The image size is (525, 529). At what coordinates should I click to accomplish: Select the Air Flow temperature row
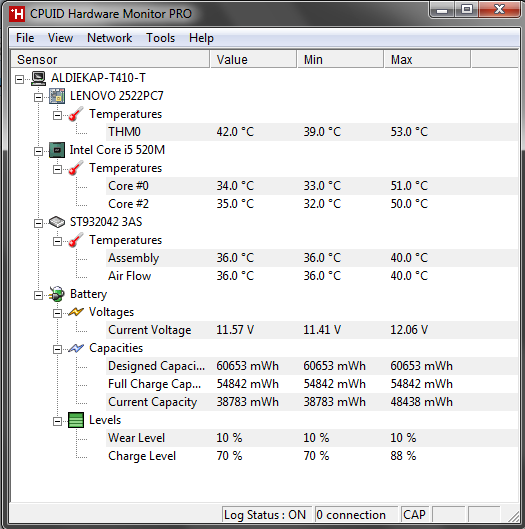(x=312, y=276)
